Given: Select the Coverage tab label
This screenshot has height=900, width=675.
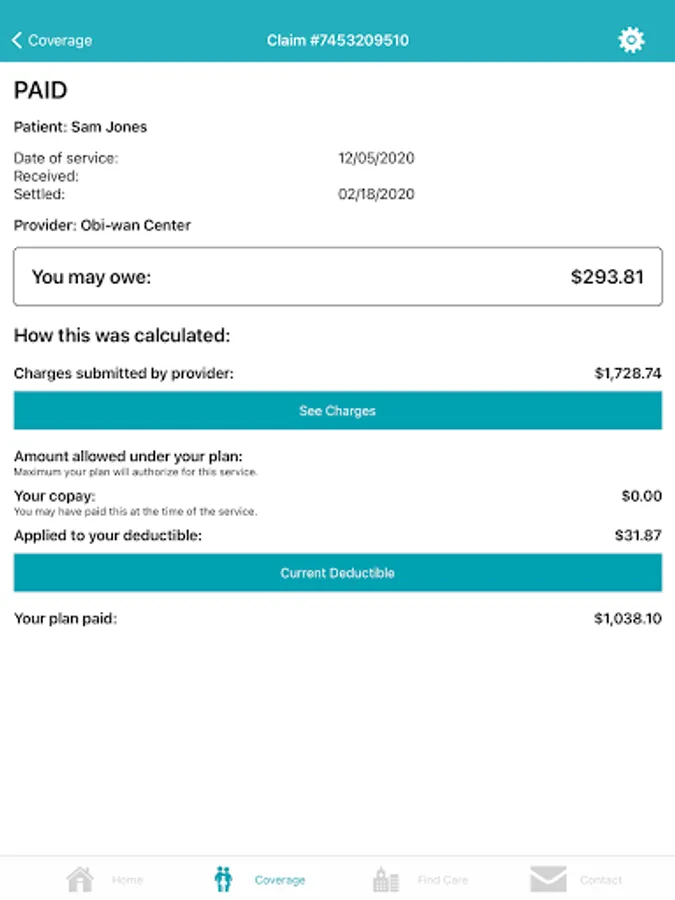Looking at the screenshot, I should pyautogui.click(x=280, y=880).
